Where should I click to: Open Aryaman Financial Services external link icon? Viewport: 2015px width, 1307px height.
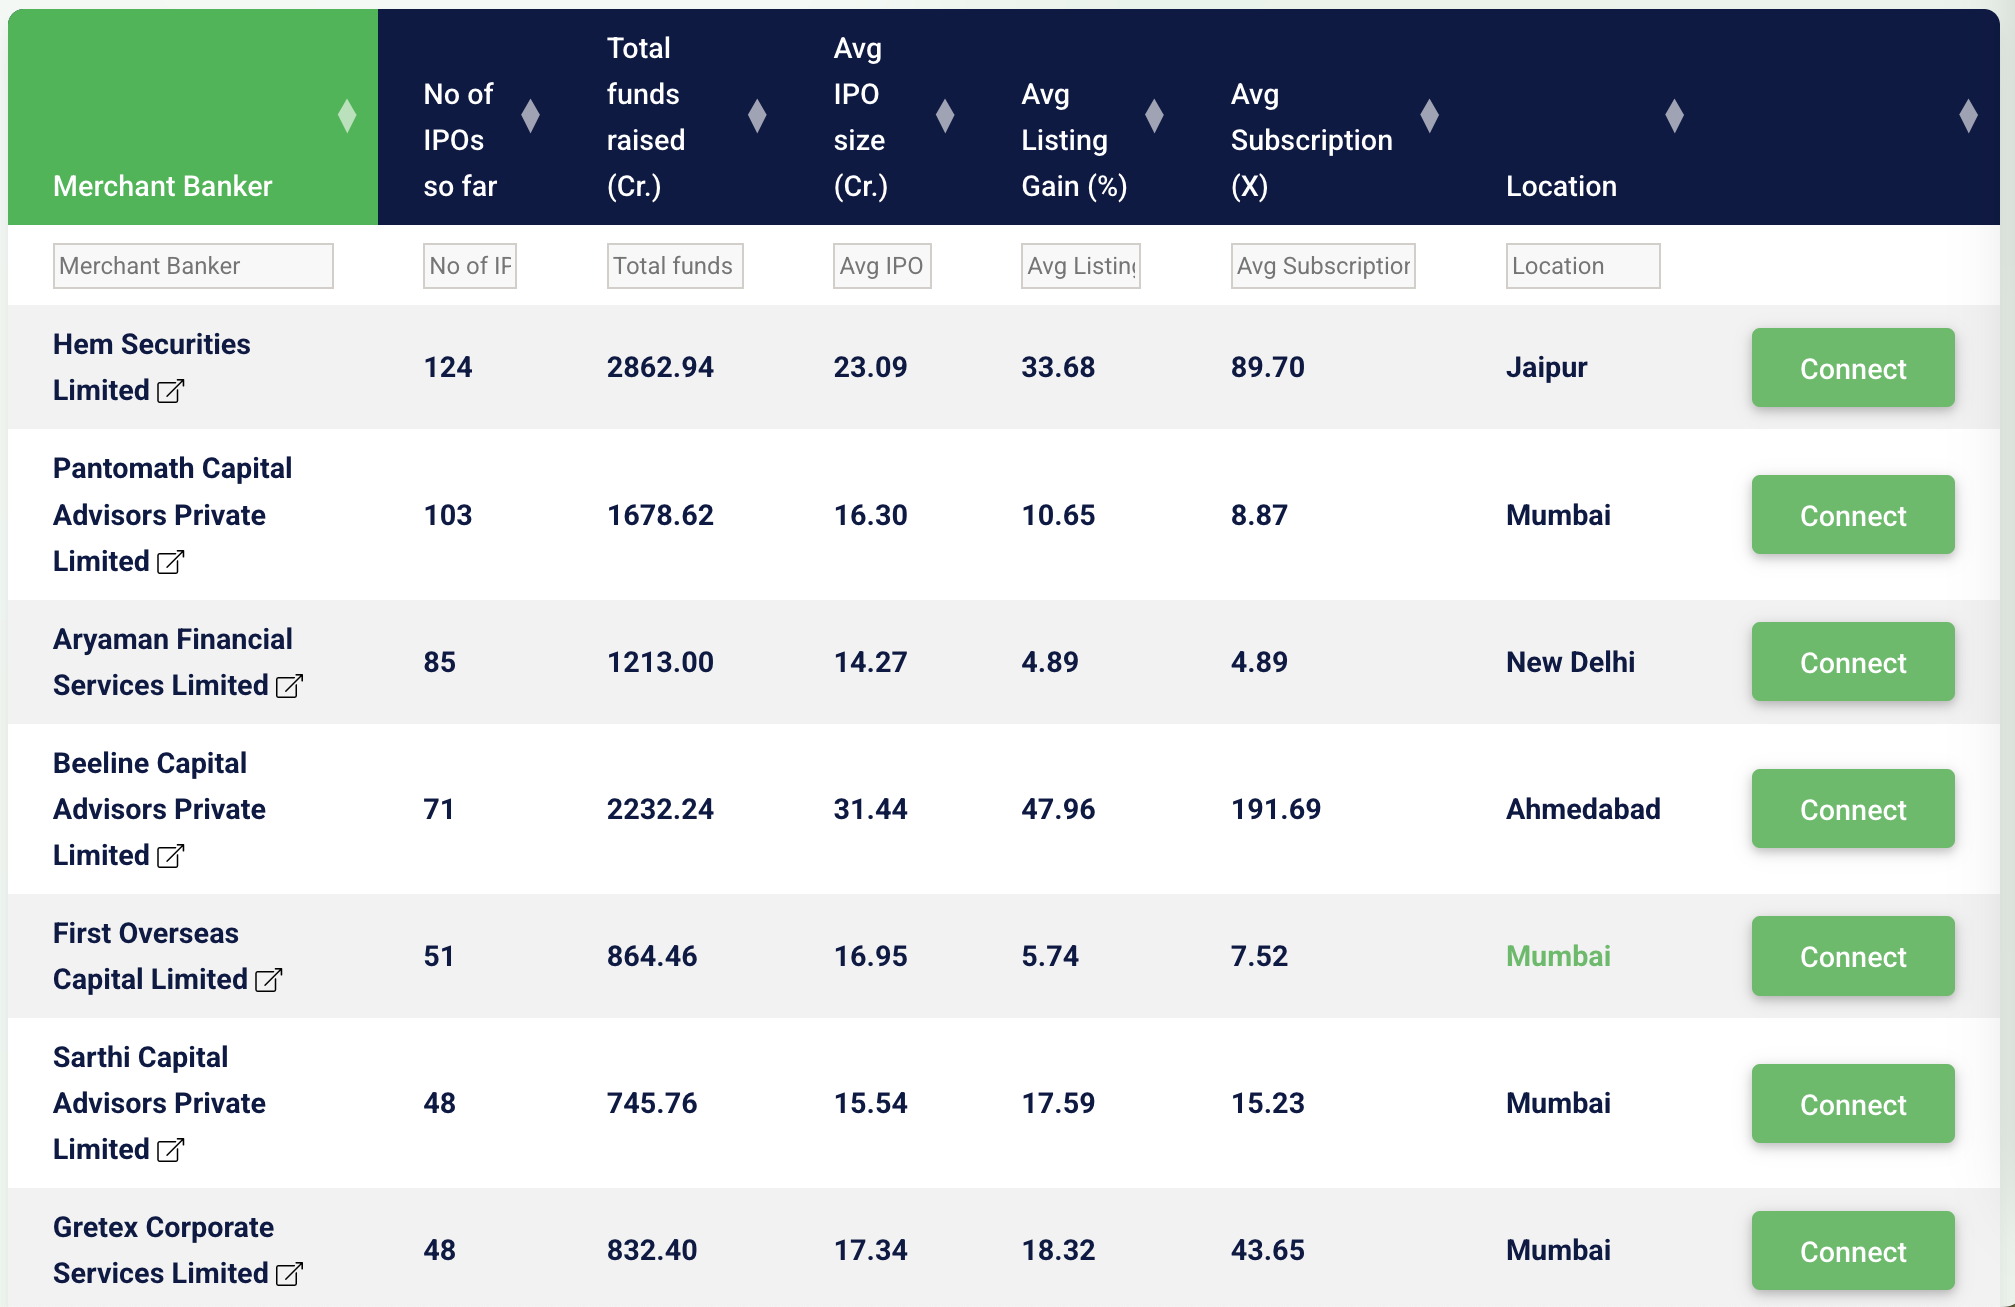coord(289,686)
